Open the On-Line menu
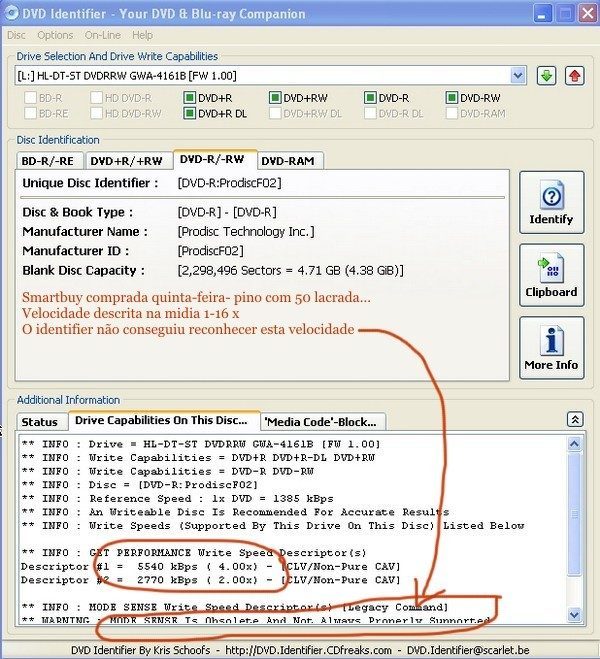The height and width of the screenshot is (659, 600). (x=103, y=35)
